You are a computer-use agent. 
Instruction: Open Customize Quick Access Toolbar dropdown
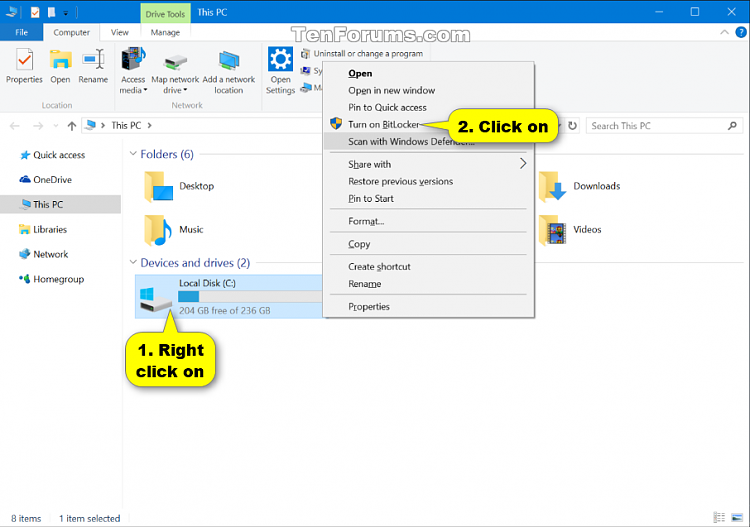click(x=66, y=13)
